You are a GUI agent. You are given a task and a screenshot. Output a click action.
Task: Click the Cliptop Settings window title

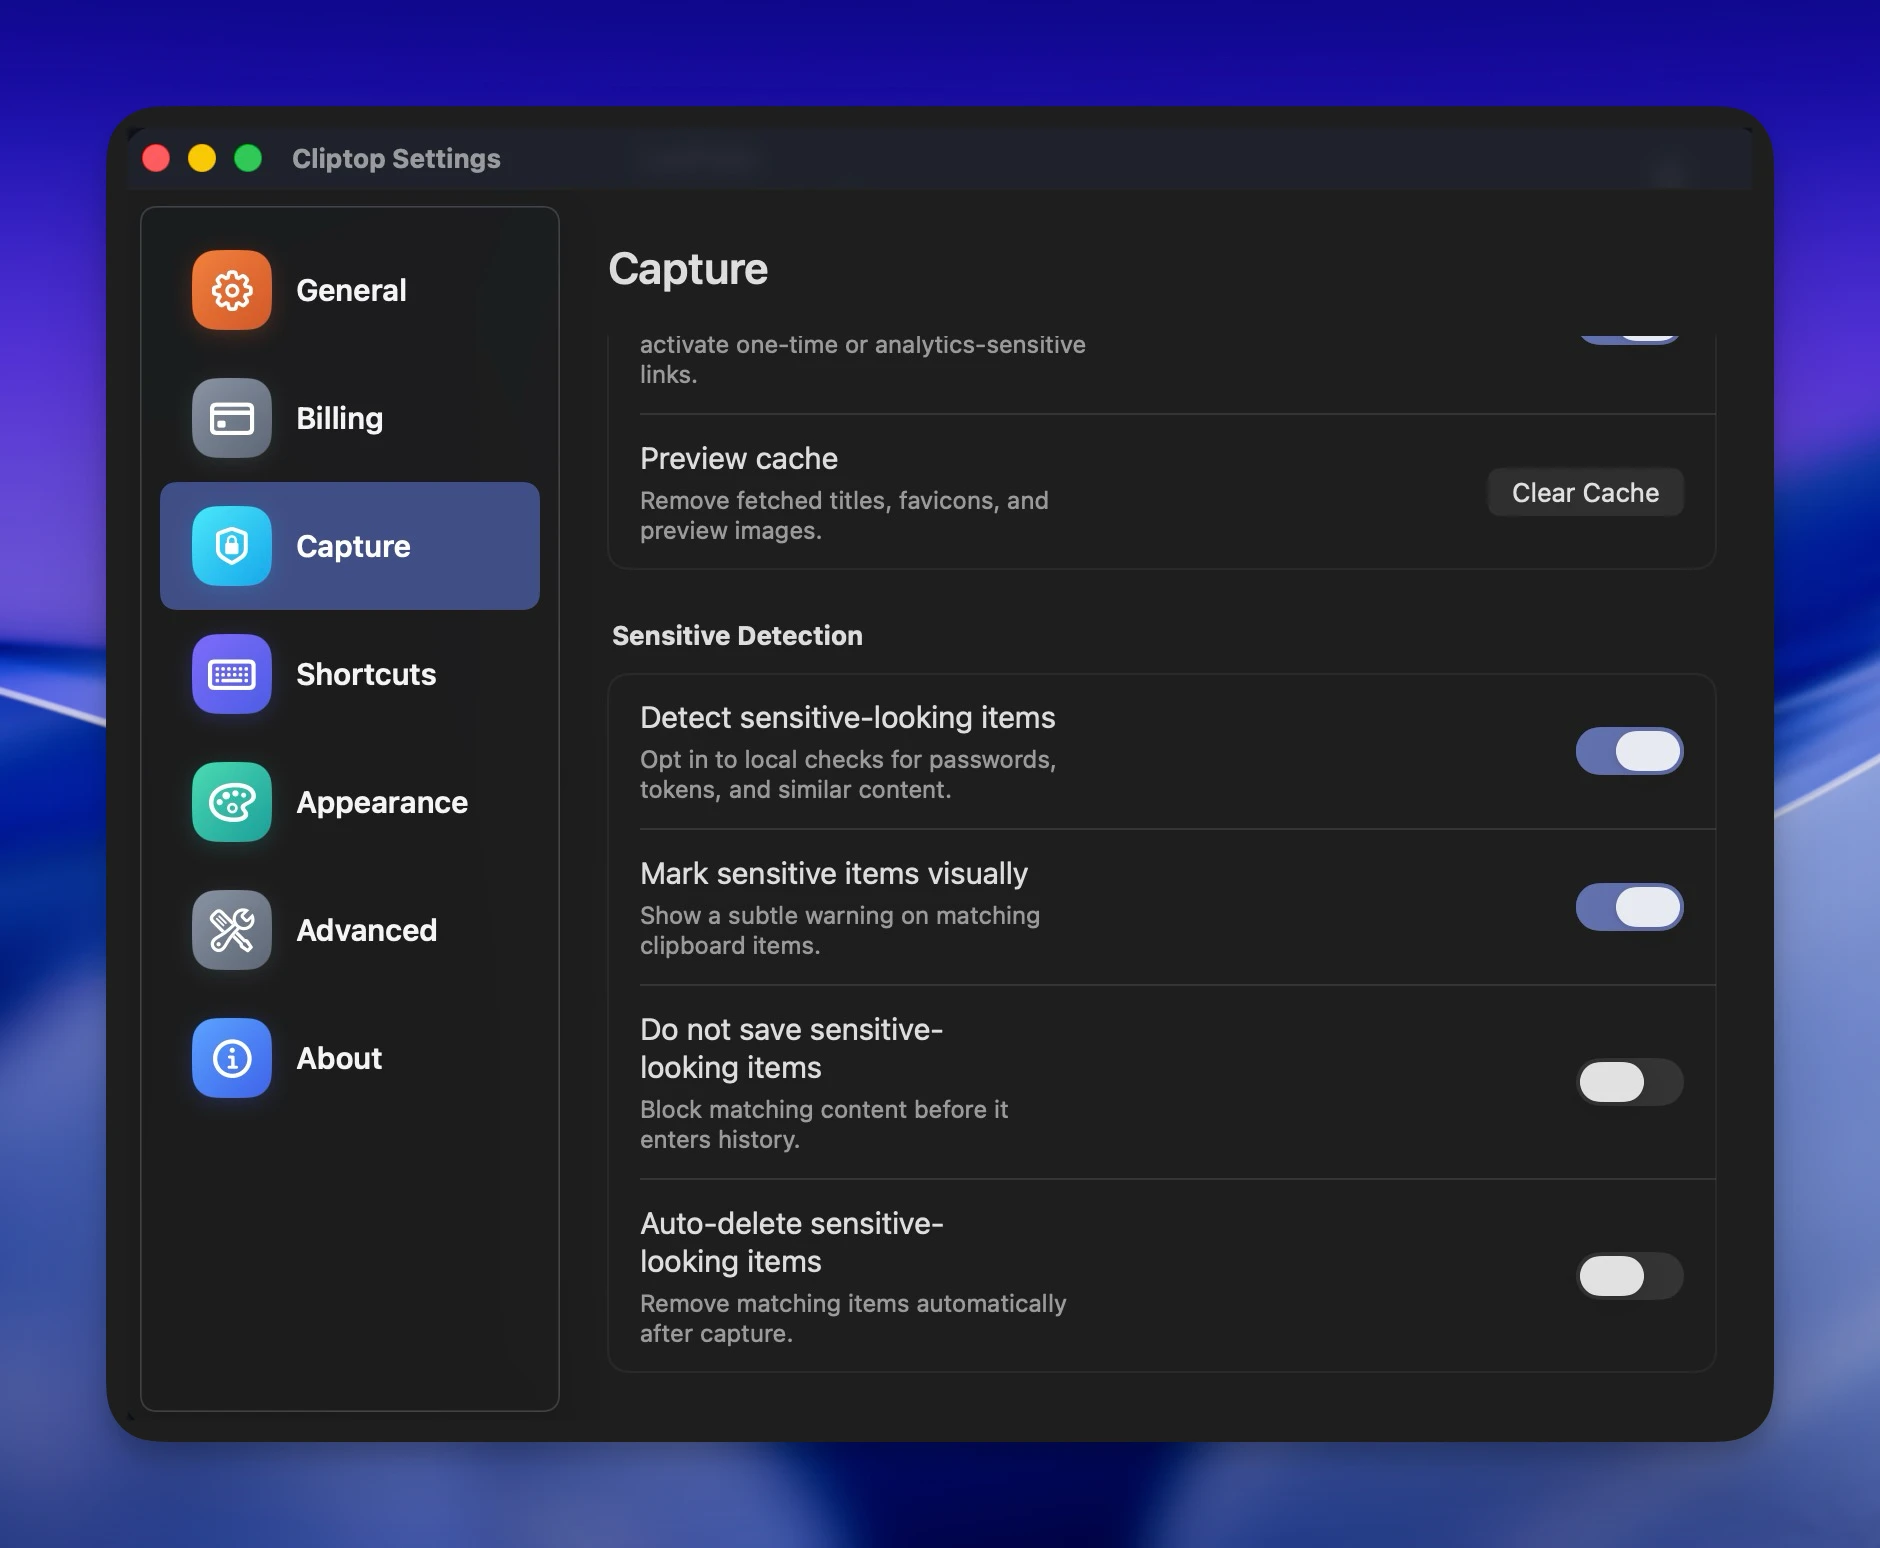(396, 158)
